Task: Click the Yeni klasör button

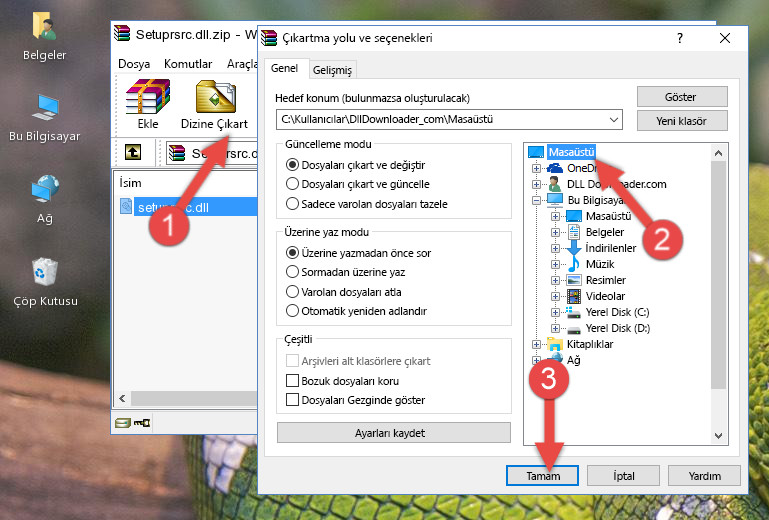Action: point(682,121)
